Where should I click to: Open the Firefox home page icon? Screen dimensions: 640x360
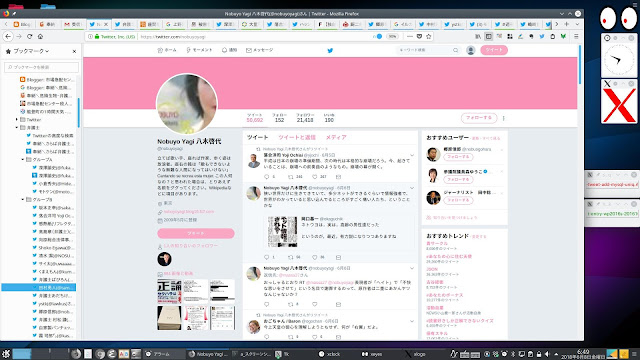click(x=40, y=36)
